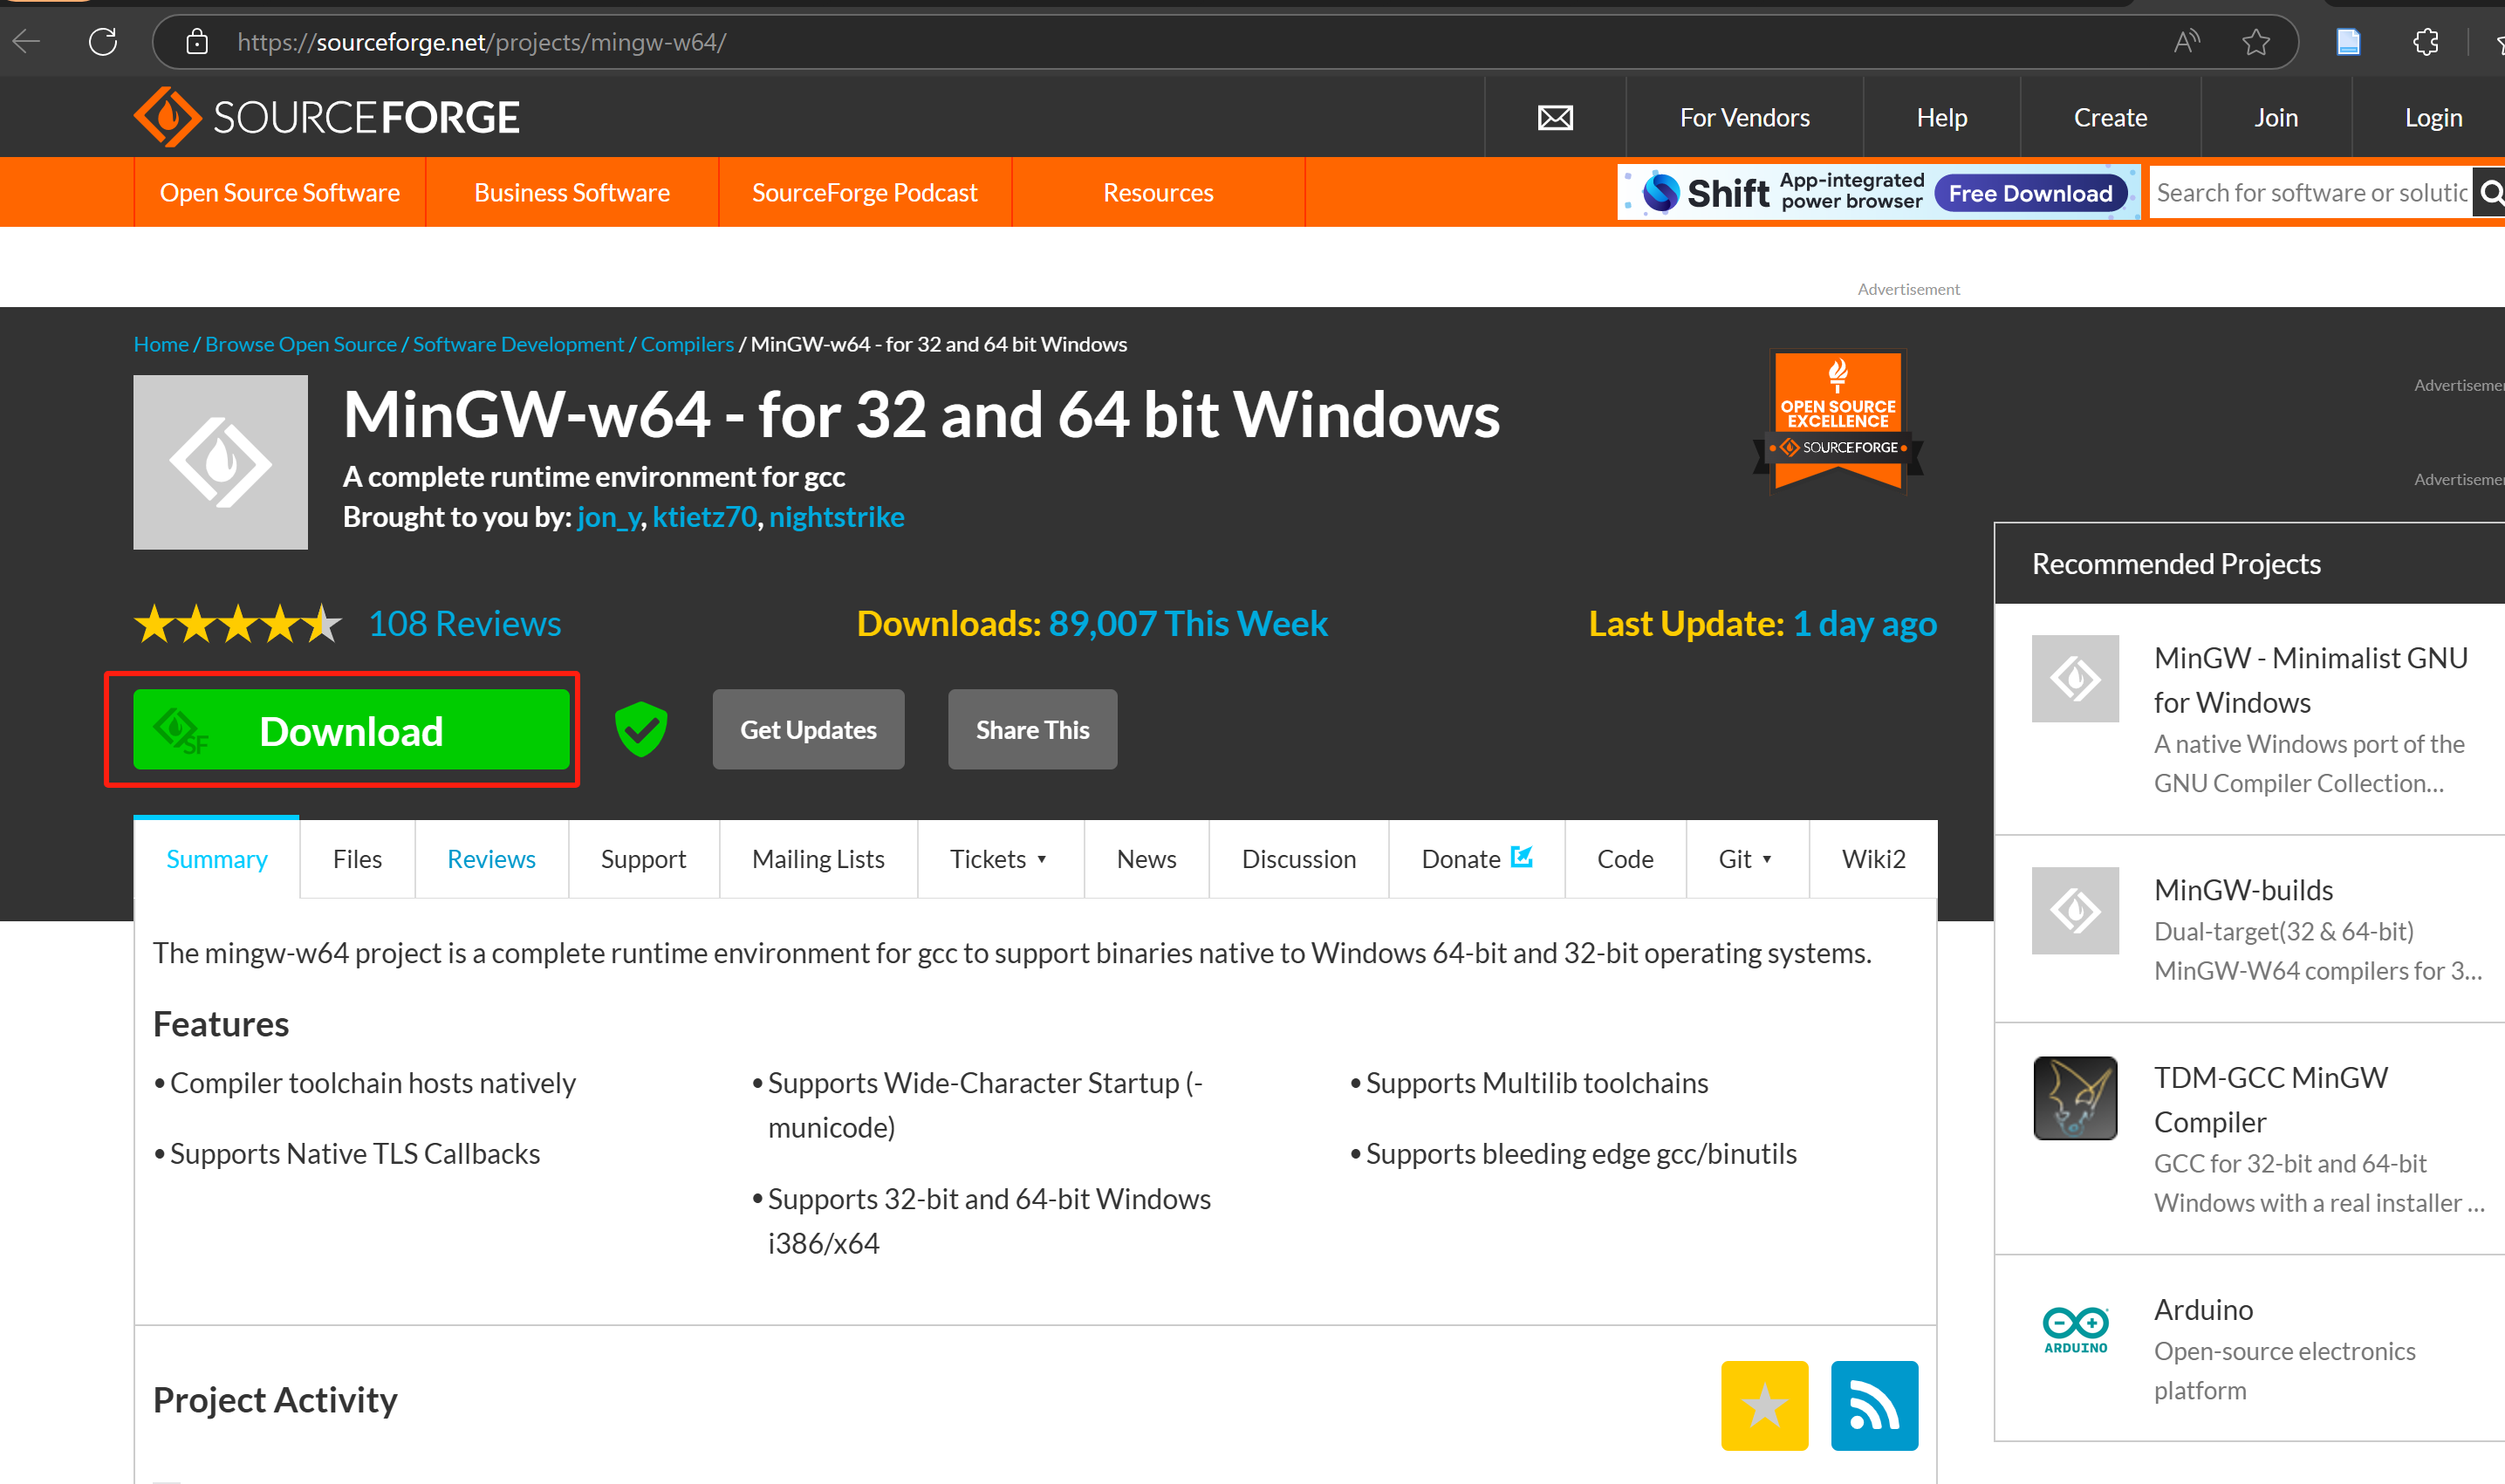Image resolution: width=2505 pixels, height=1484 pixels.
Task: Click the Get Updates button
Action: tap(808, 730)
